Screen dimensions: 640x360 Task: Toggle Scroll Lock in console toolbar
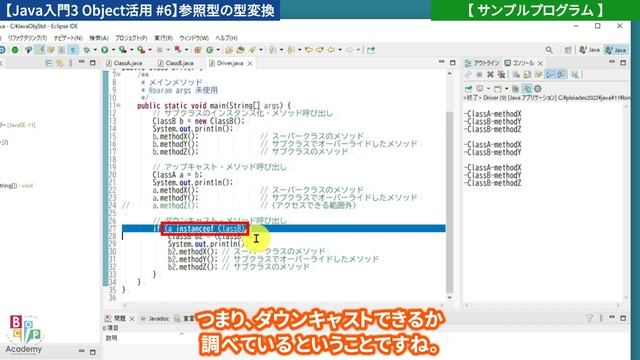coord(527,74)
